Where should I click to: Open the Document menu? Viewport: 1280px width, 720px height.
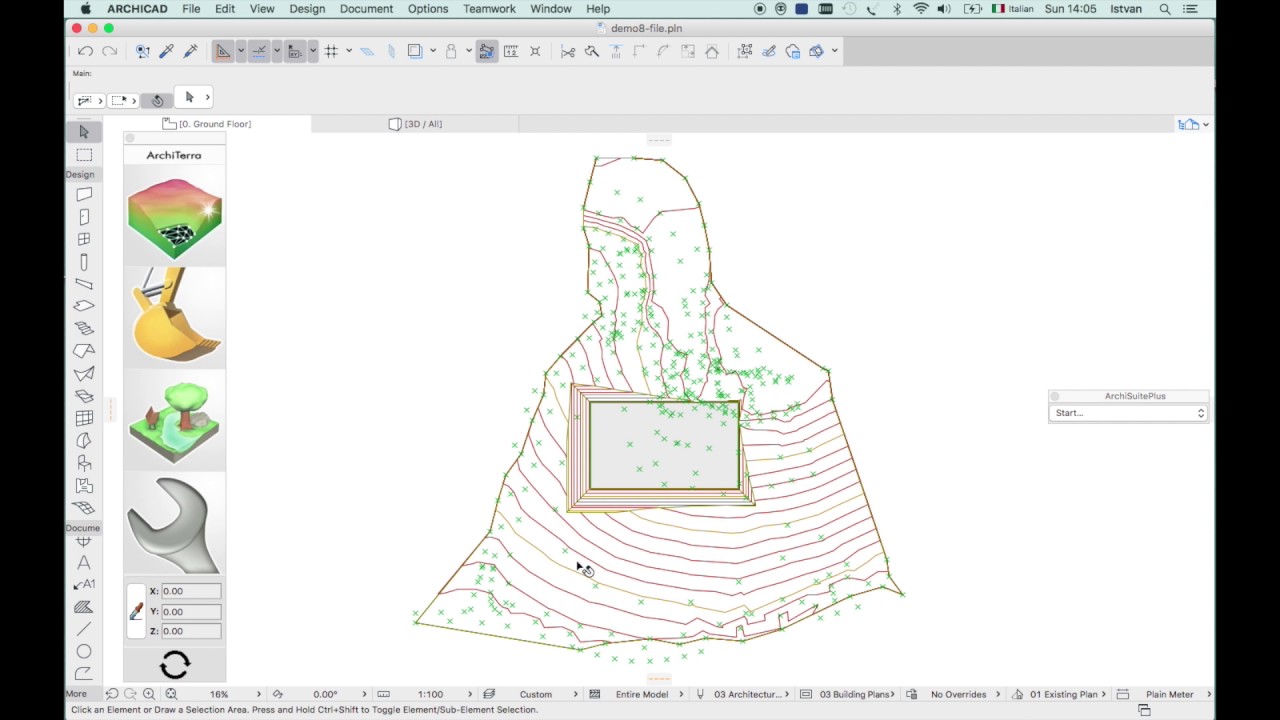pos(366,9)
